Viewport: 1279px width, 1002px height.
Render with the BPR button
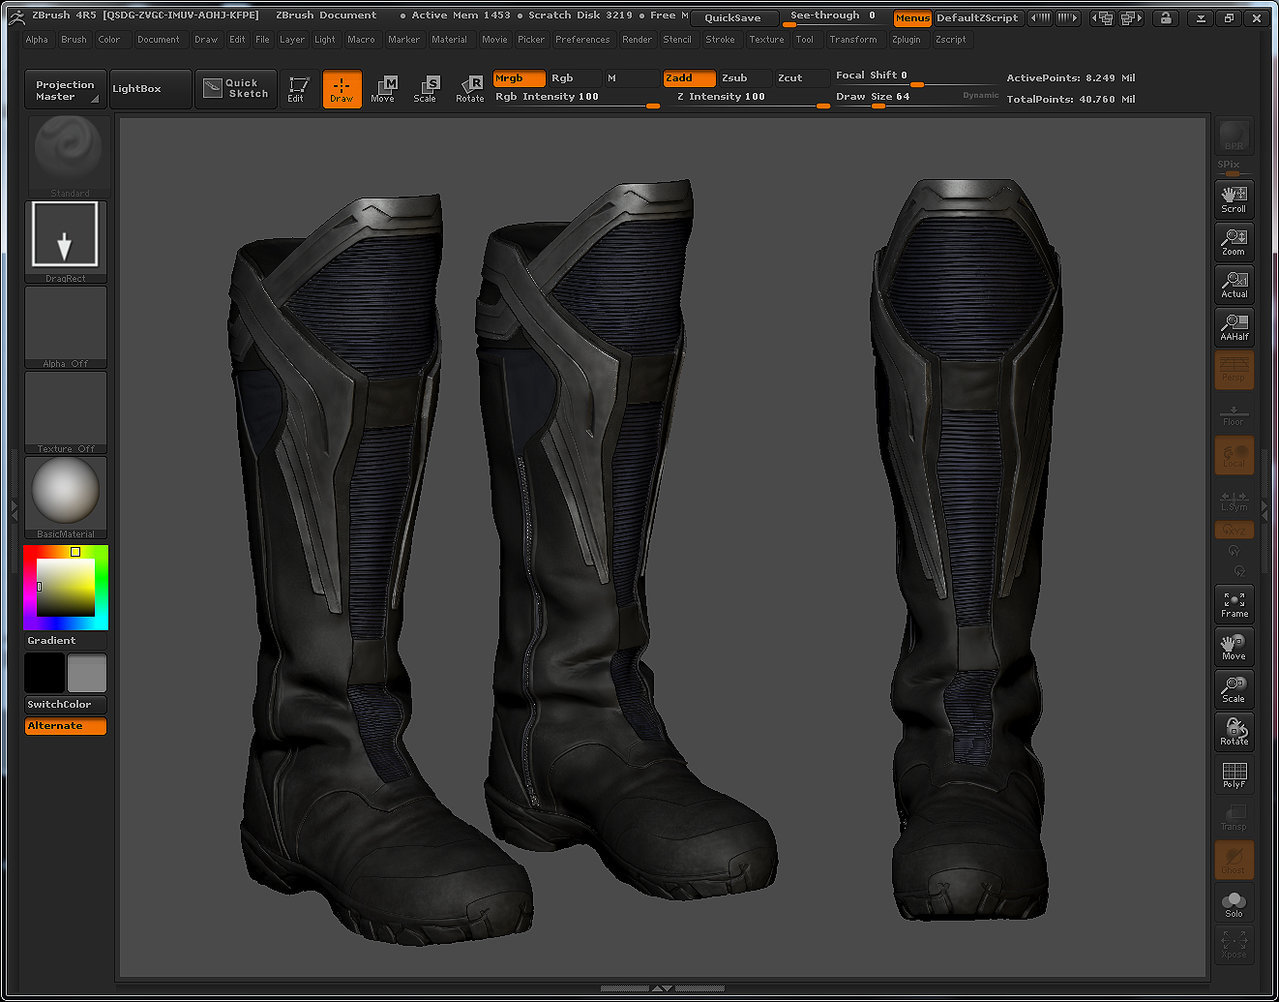pos(1234,137)
